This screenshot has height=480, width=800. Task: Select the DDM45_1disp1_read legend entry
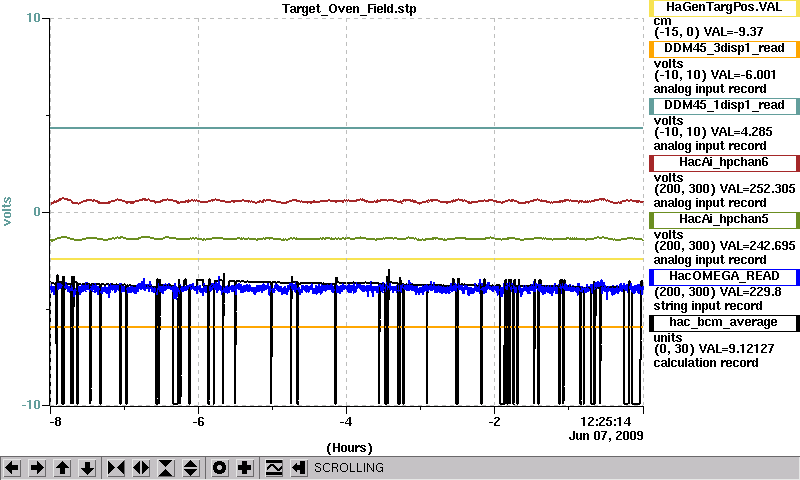[x=724, y=106]
